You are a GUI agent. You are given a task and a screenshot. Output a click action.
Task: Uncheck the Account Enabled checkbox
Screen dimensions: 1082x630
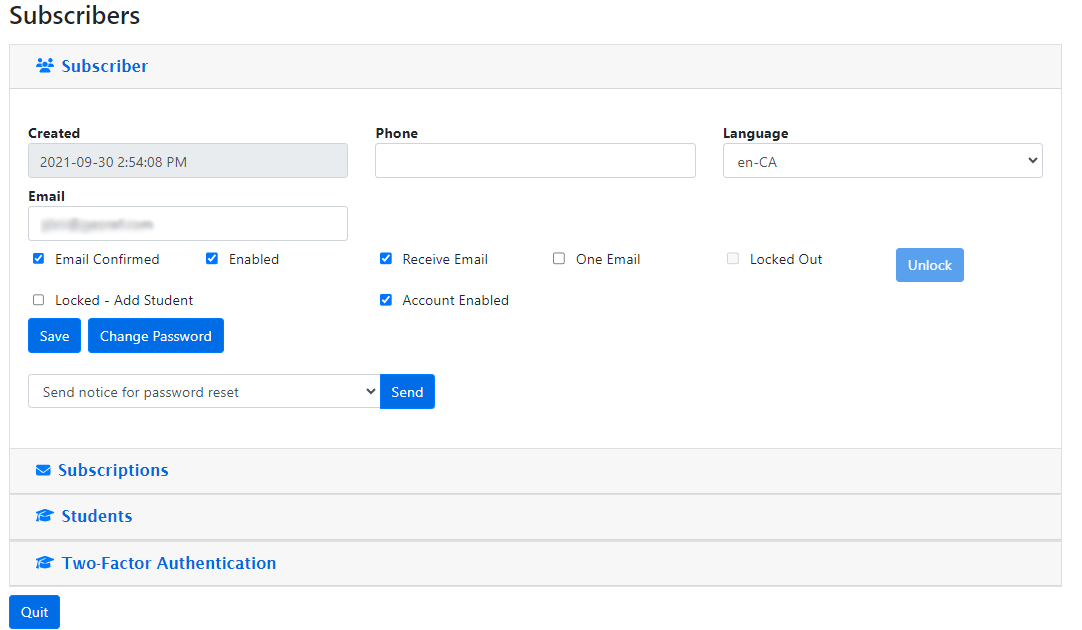386,300
